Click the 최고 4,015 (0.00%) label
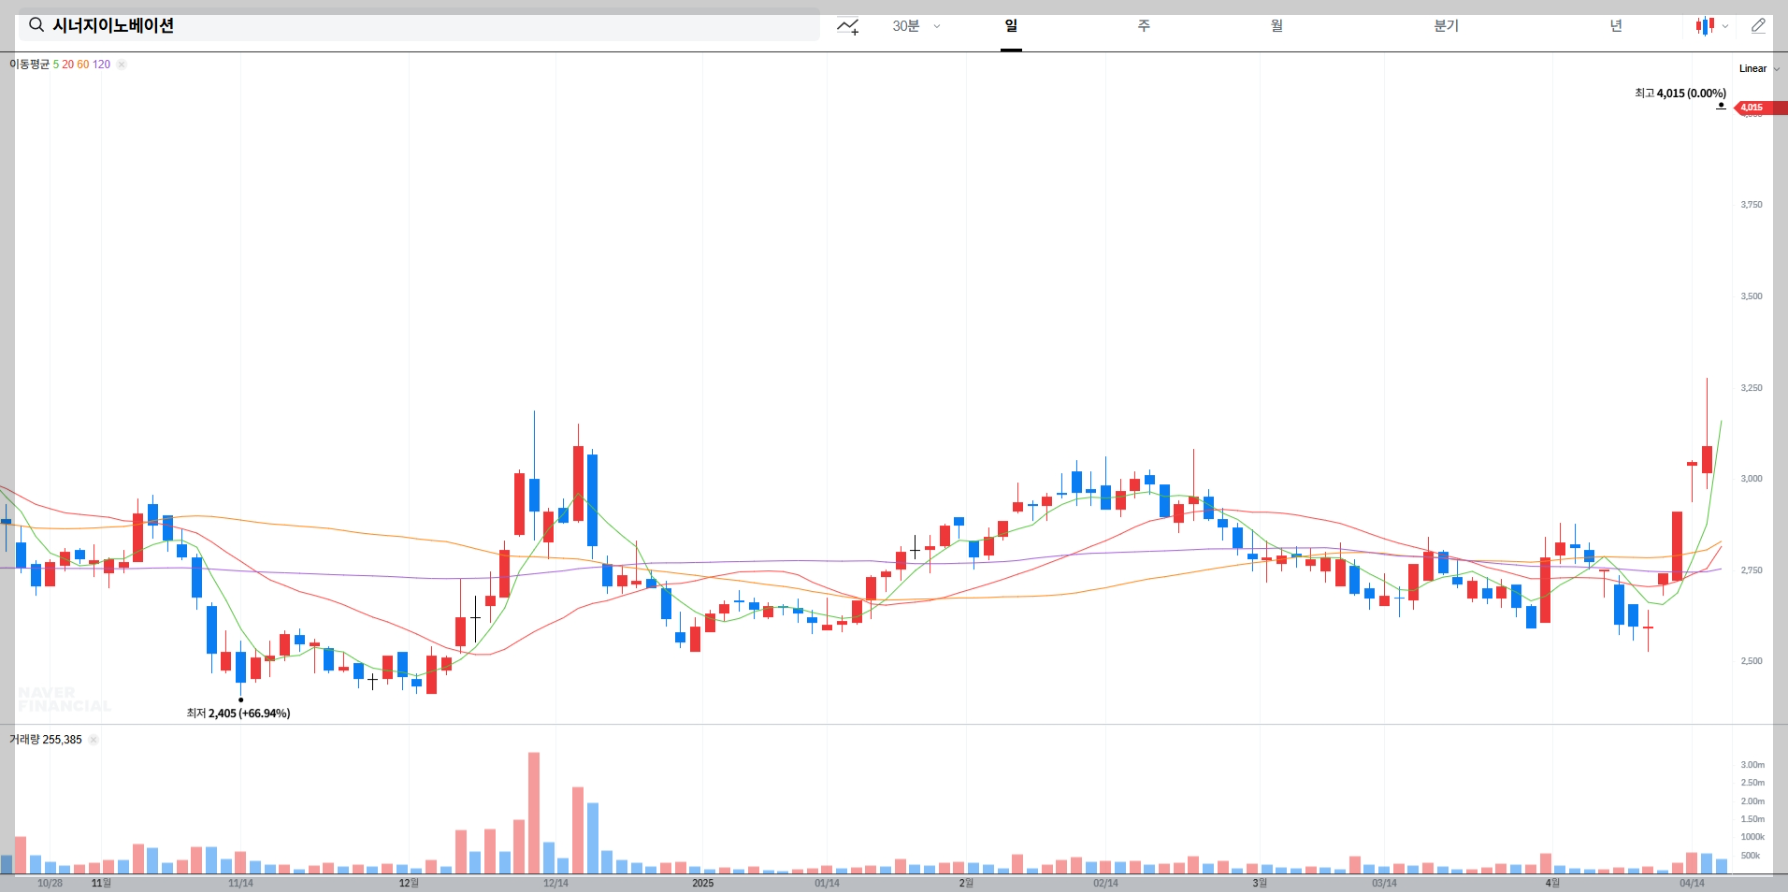 (1680, 93)
